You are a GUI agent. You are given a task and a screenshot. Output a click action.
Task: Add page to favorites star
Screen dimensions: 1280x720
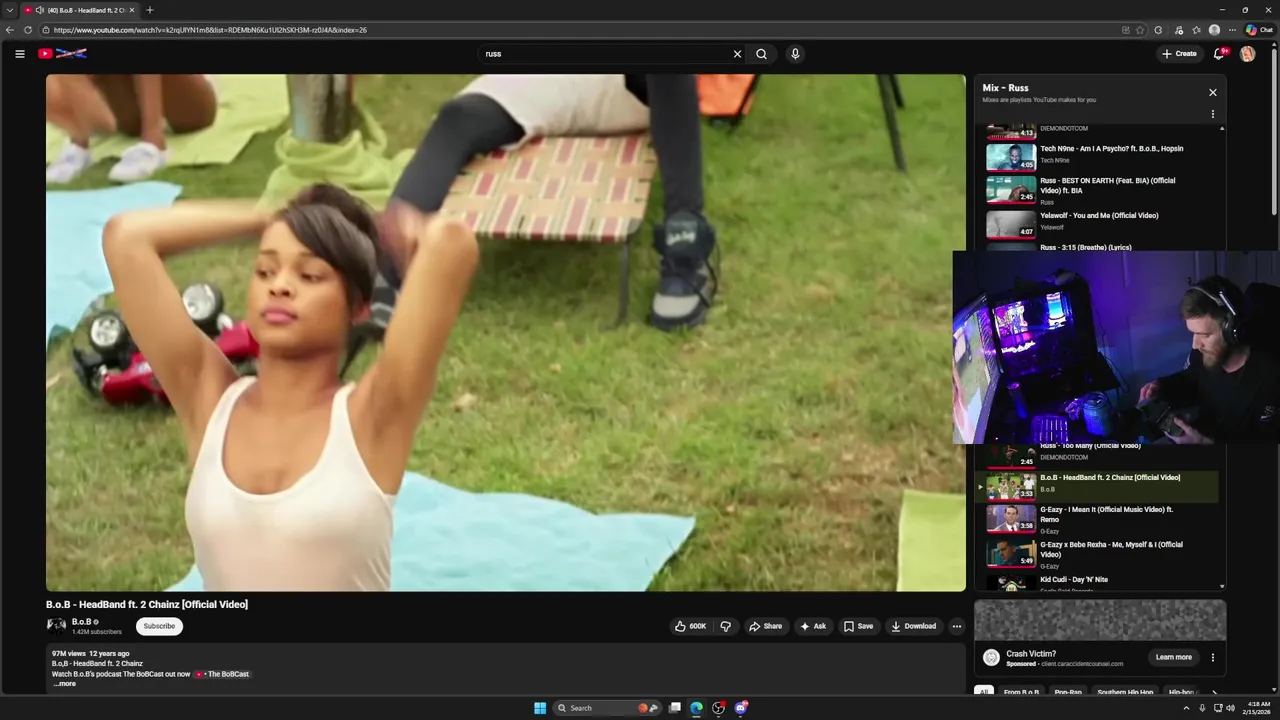[1140, 30]
